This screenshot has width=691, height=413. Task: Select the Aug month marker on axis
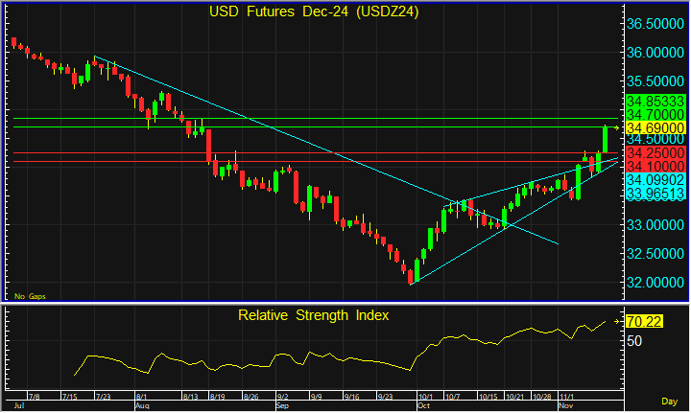[x=141, y=407]
